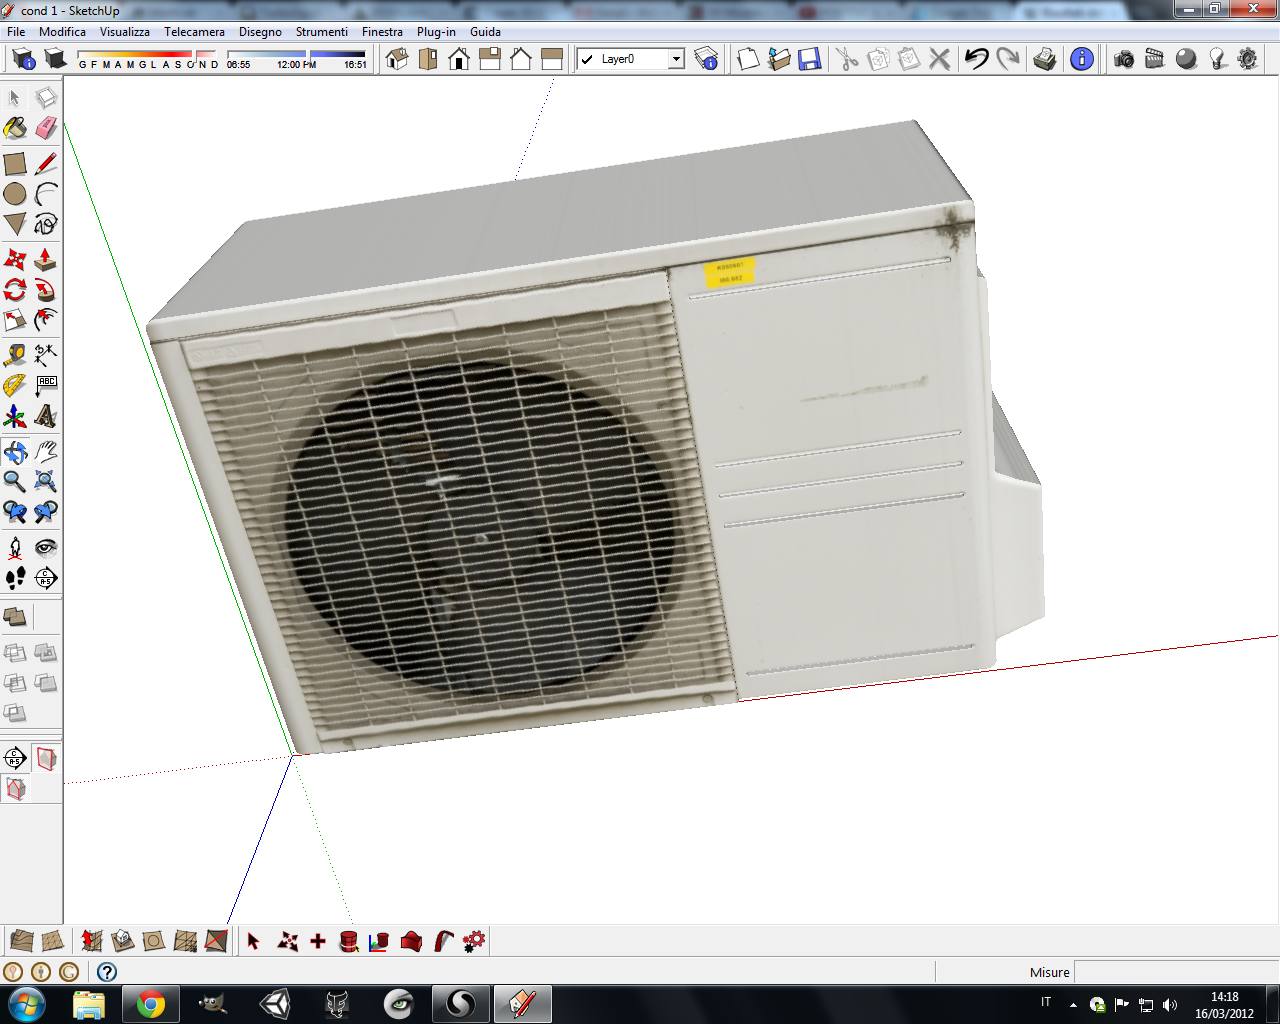Activate the Orbit tool
The width and height of the screenshot is (1280, 1024).
pyautogui.click(x=15, y=451)
